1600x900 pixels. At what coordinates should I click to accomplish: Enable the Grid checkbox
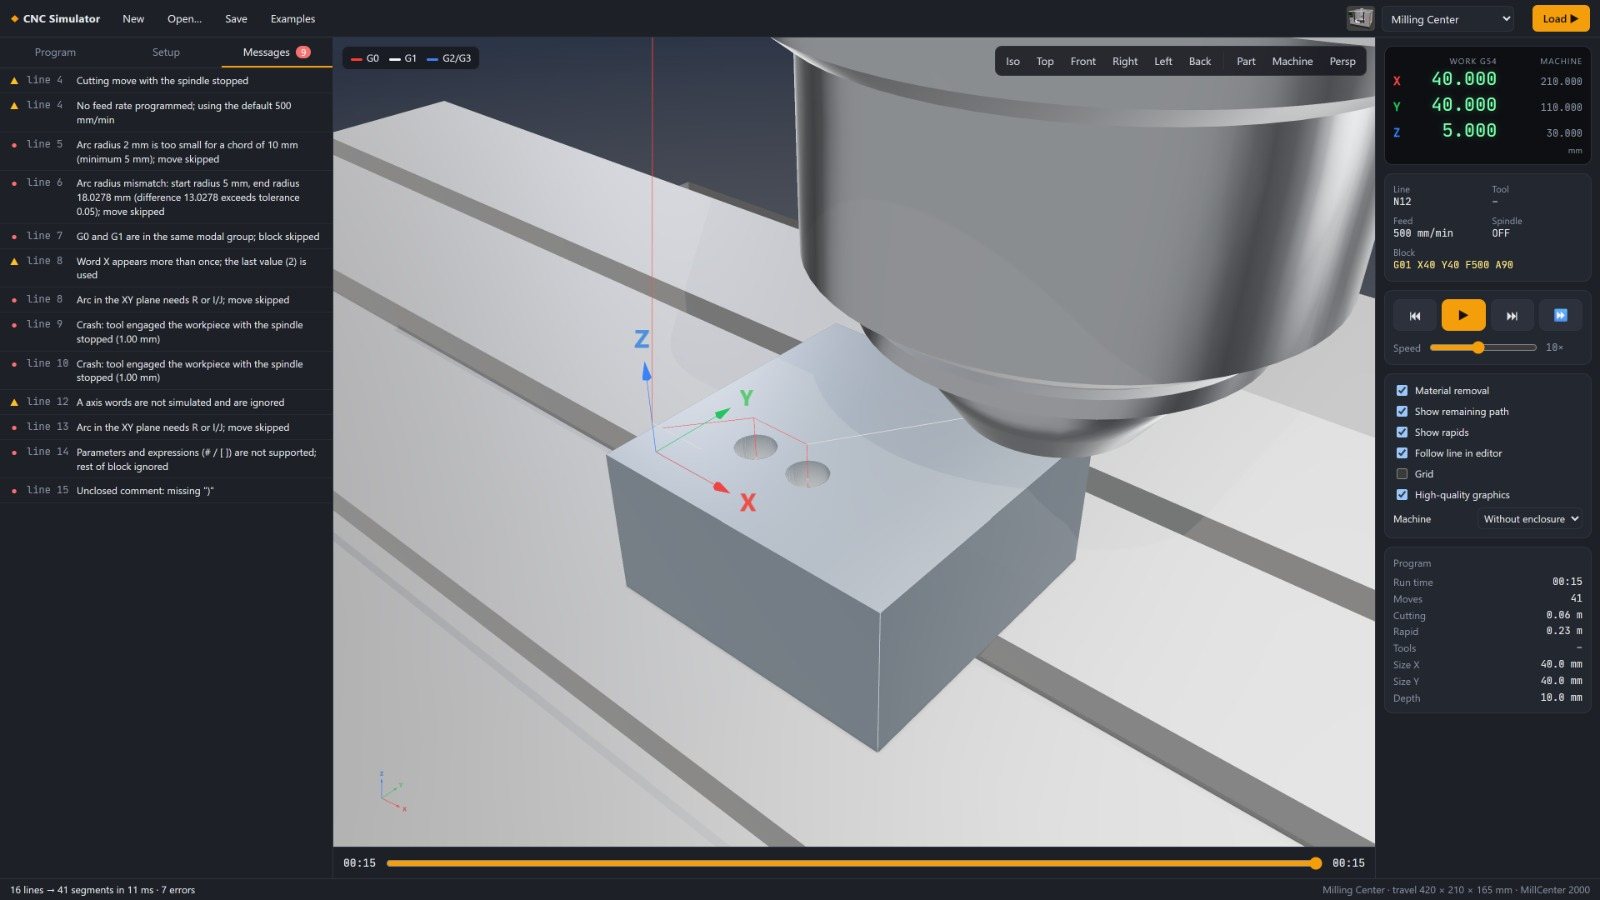coord(1402,474)
